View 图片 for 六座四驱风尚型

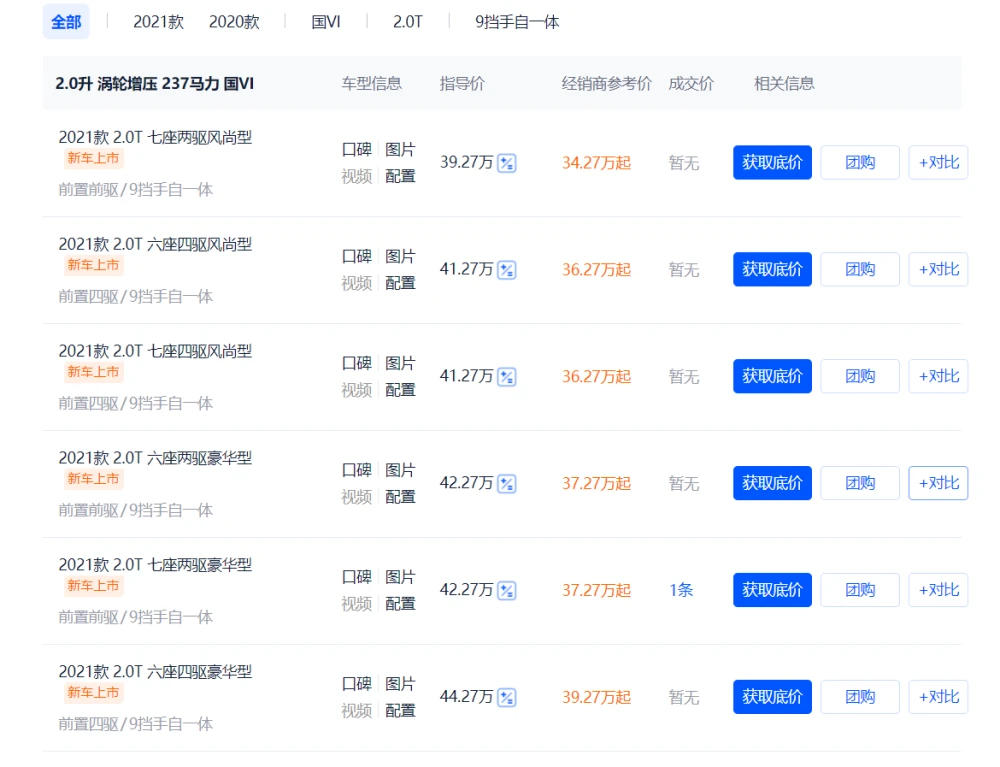(x=401, y=257)
